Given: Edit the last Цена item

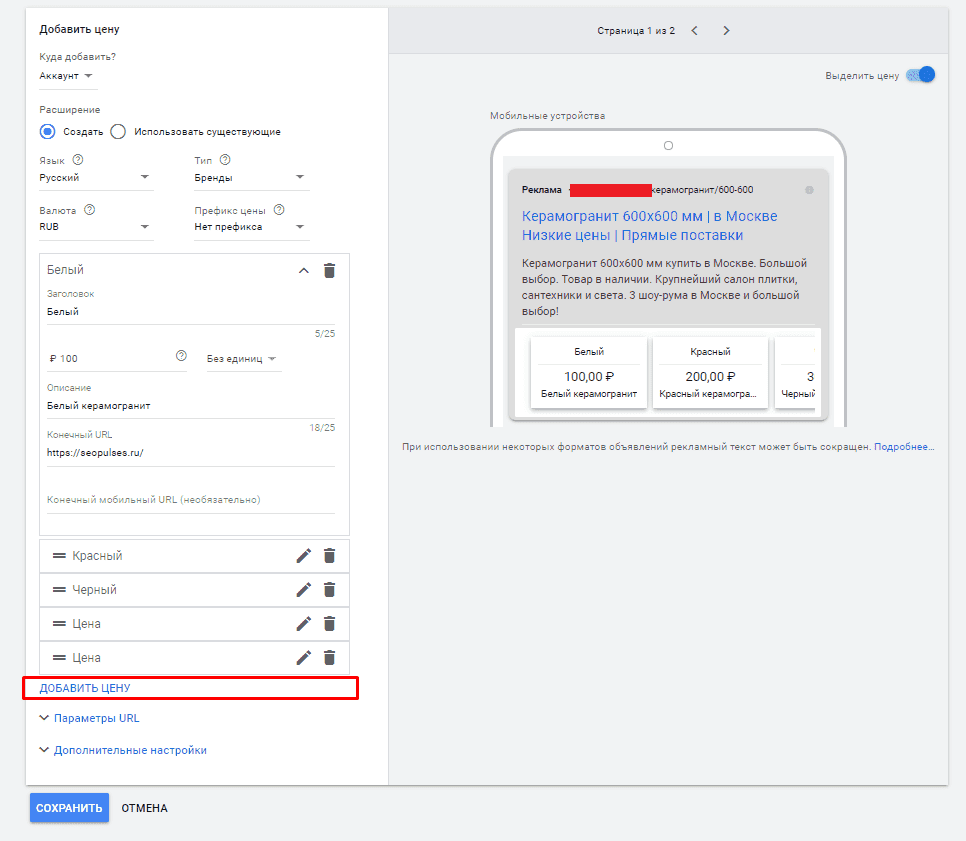Looking at the screenshot, I should [304, 657].
